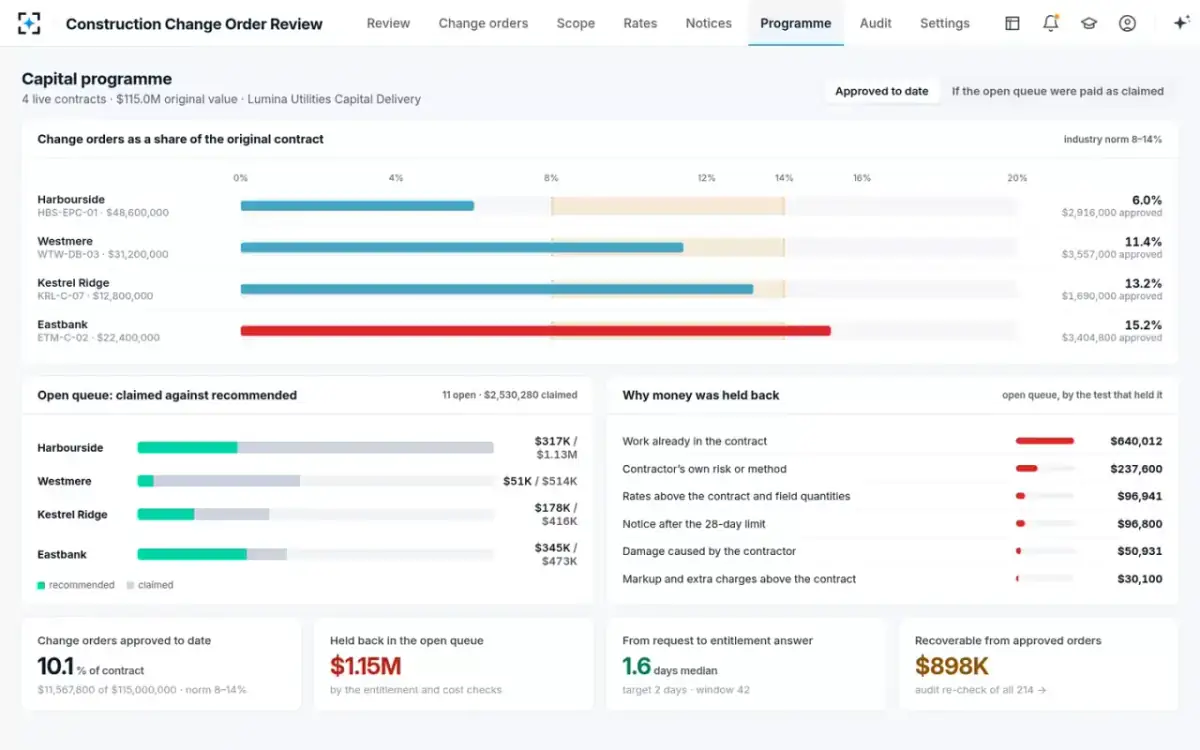Screen dimensions: 1200x750
Task: Open the user account icon
Action: pyautogui.click(x=1127, y=23)
